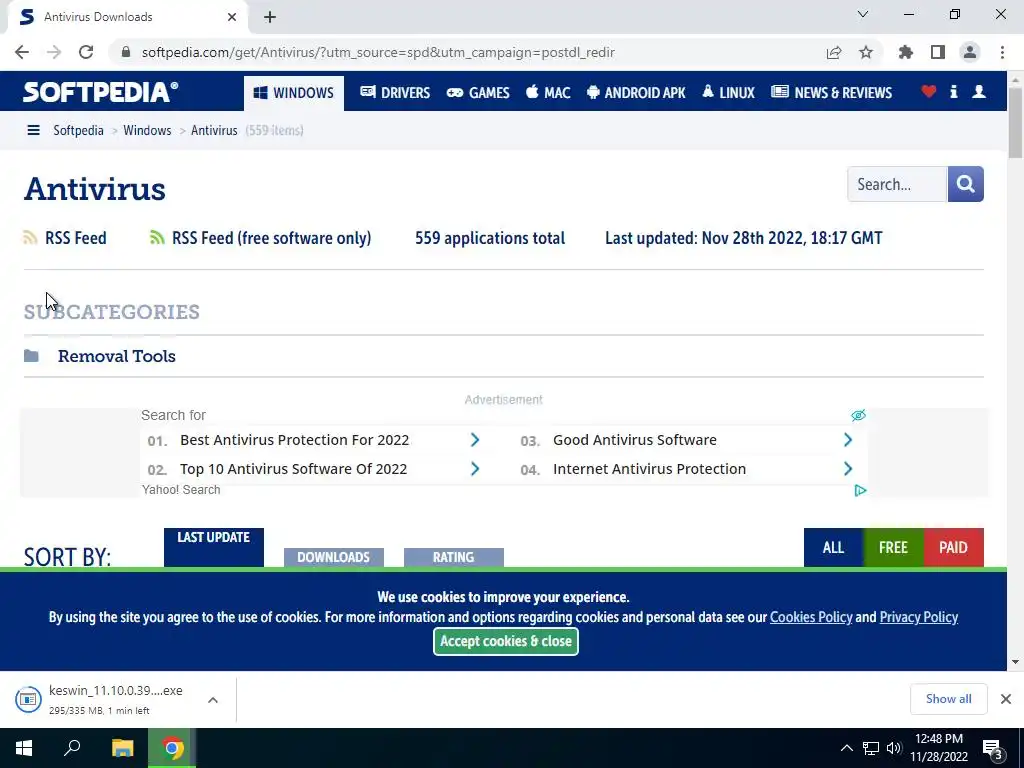1024x768 pixels.
Task: Open the Chrome profile avatar
Action: click(x=970, y=52)
